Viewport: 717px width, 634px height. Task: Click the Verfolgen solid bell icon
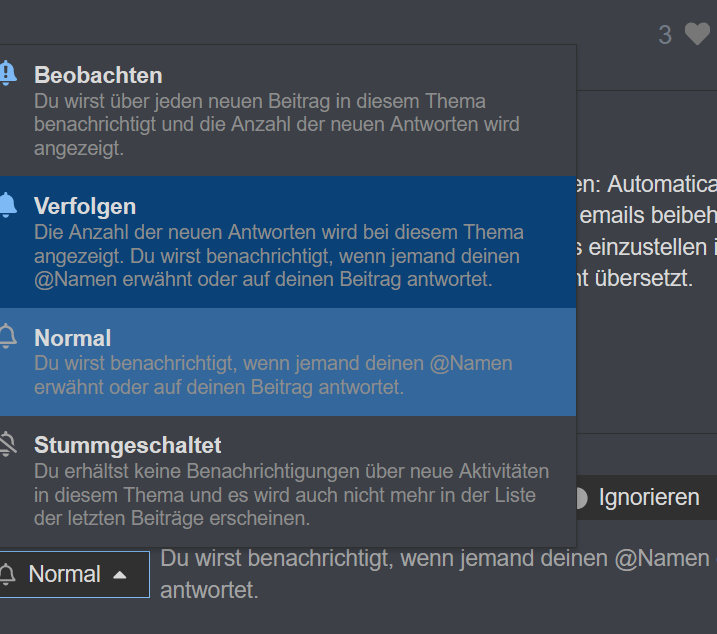pyautogui.click(x=7, y=206)
